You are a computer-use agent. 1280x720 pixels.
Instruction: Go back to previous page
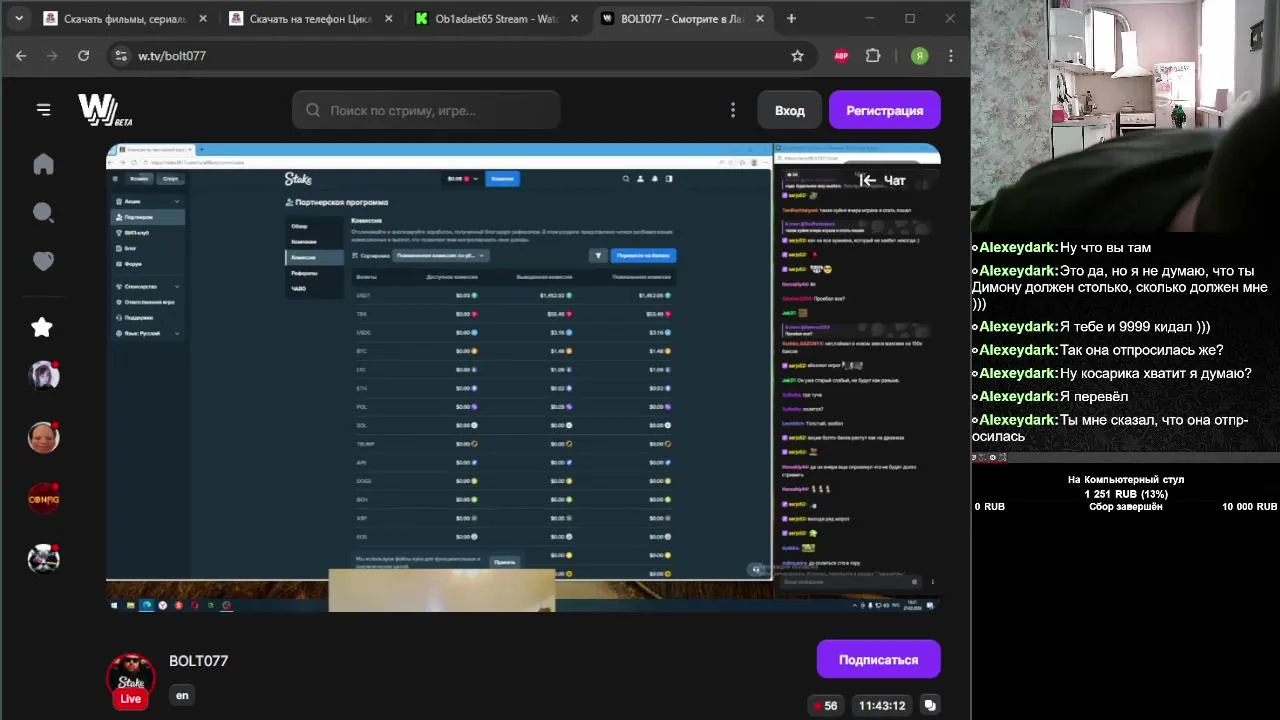pos(21,56)
